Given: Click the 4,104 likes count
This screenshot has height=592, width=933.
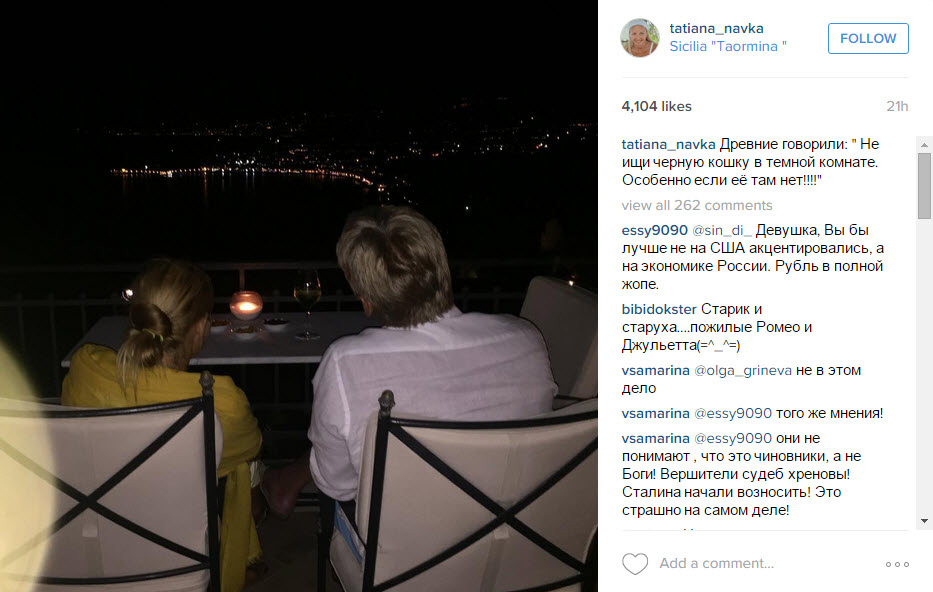Looking at the screenshot, I should point(656,107).
